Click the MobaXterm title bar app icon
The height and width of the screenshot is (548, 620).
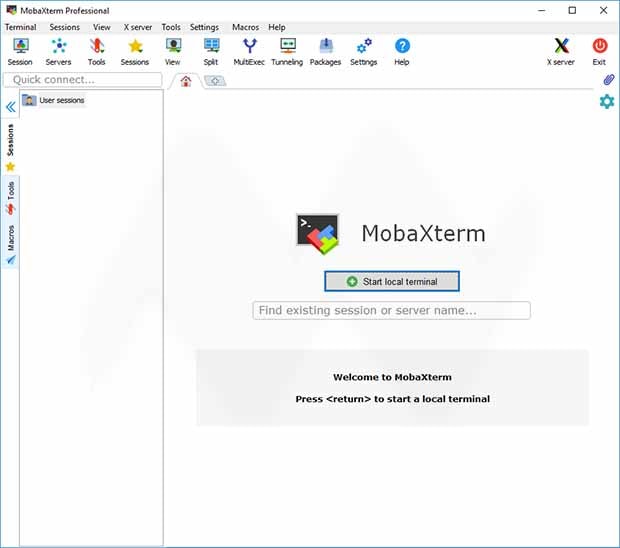(x=11, y=10)
